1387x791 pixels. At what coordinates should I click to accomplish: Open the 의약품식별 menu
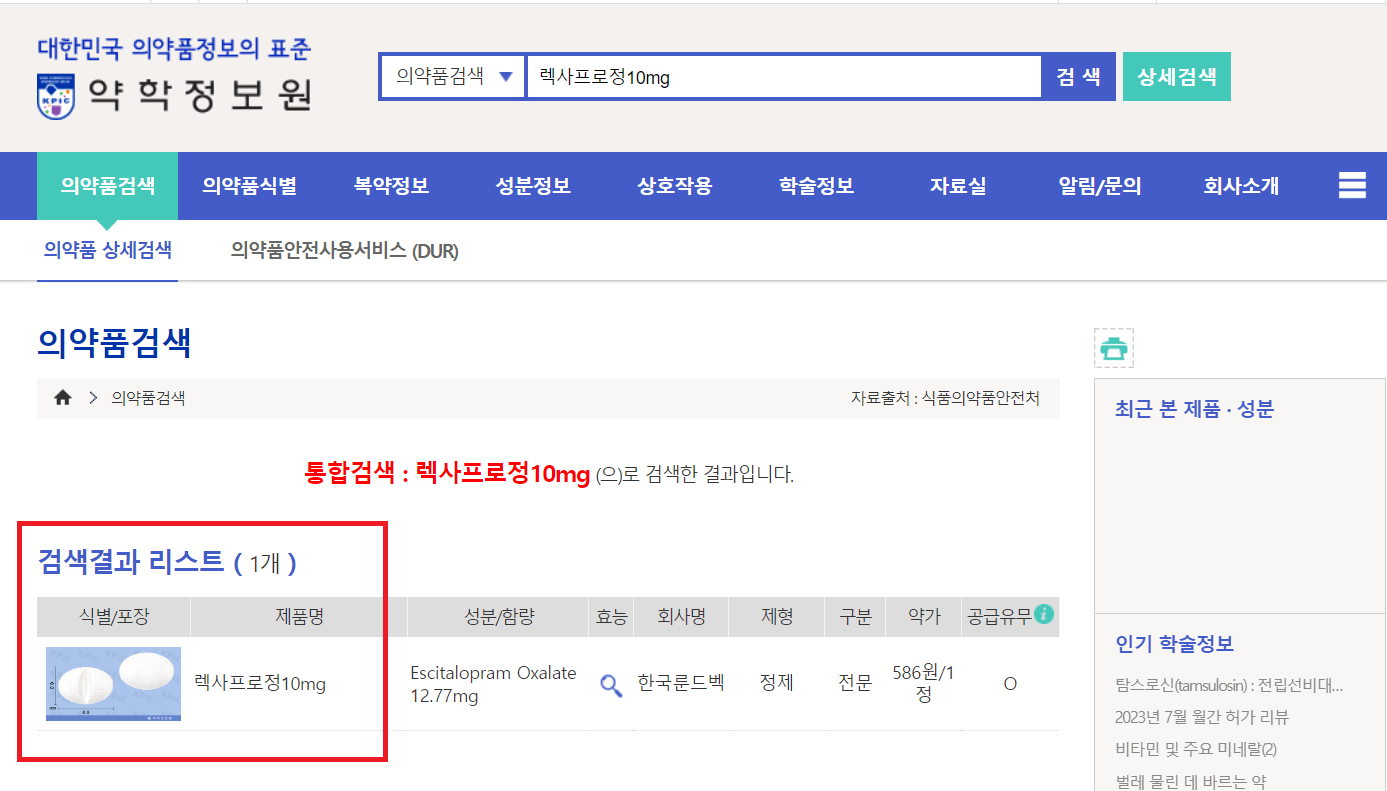(249, 186)
